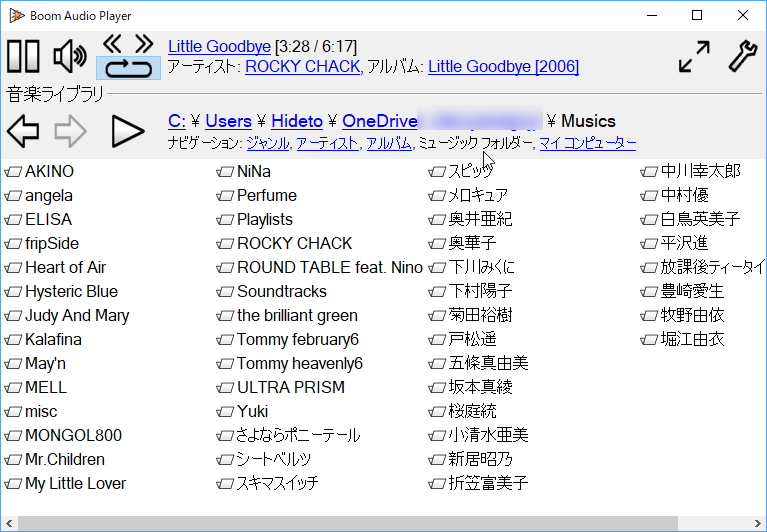Screen dimensions: 767x532
Task: Open the misc folder
Action: pyautogui.click(x=31, y=411)
